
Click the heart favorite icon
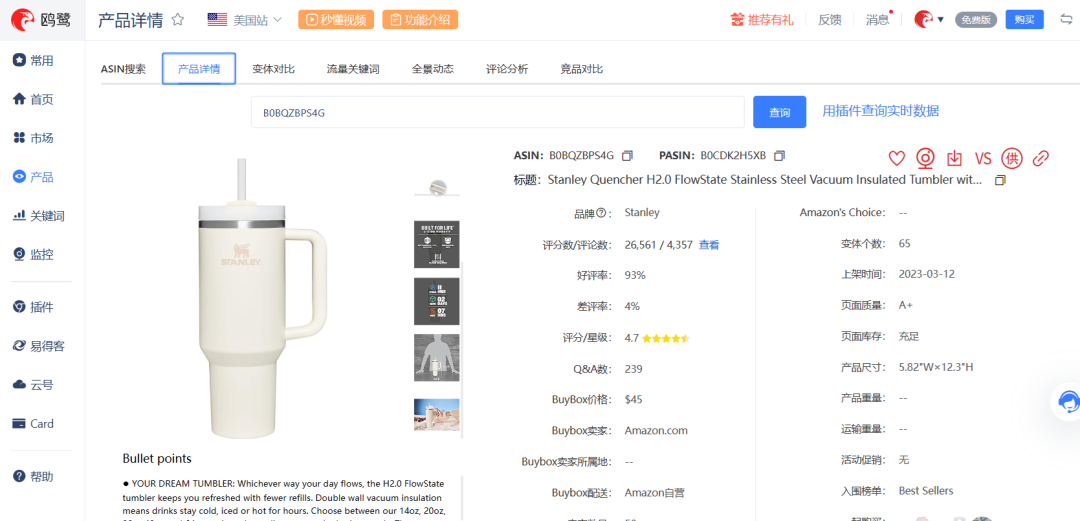pos(896,159)
